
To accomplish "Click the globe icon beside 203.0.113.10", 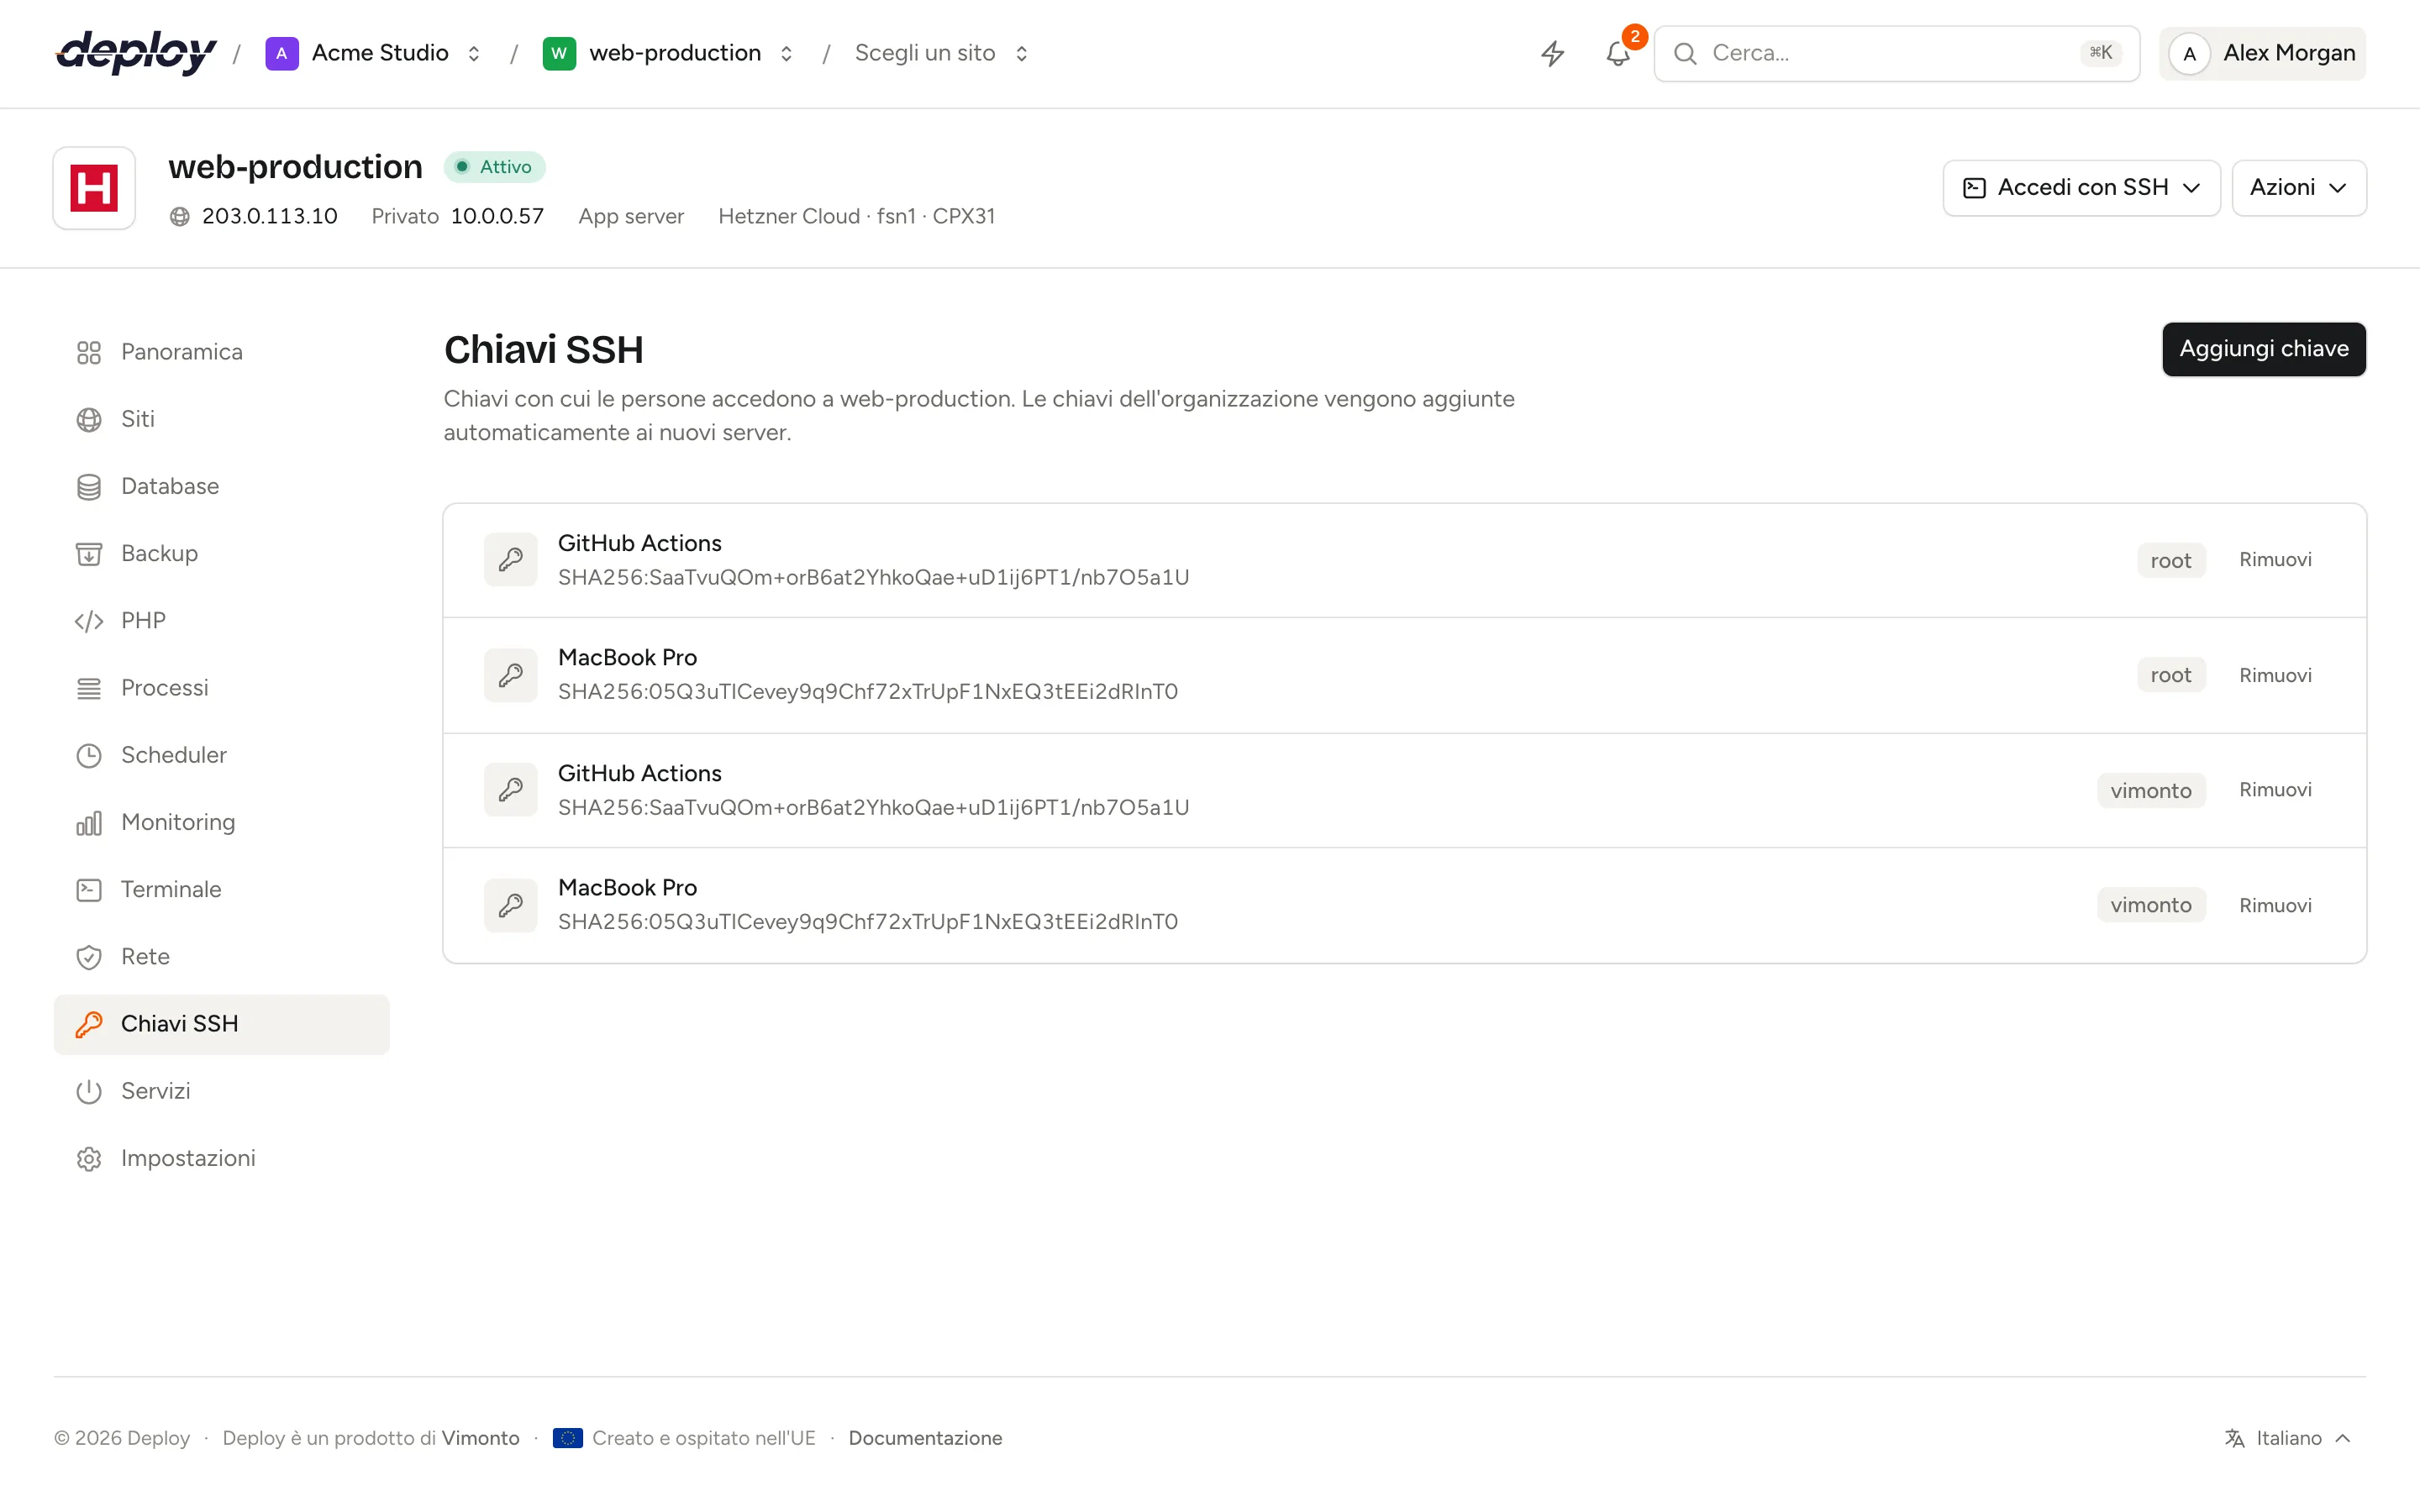I will tap(180, 217).
